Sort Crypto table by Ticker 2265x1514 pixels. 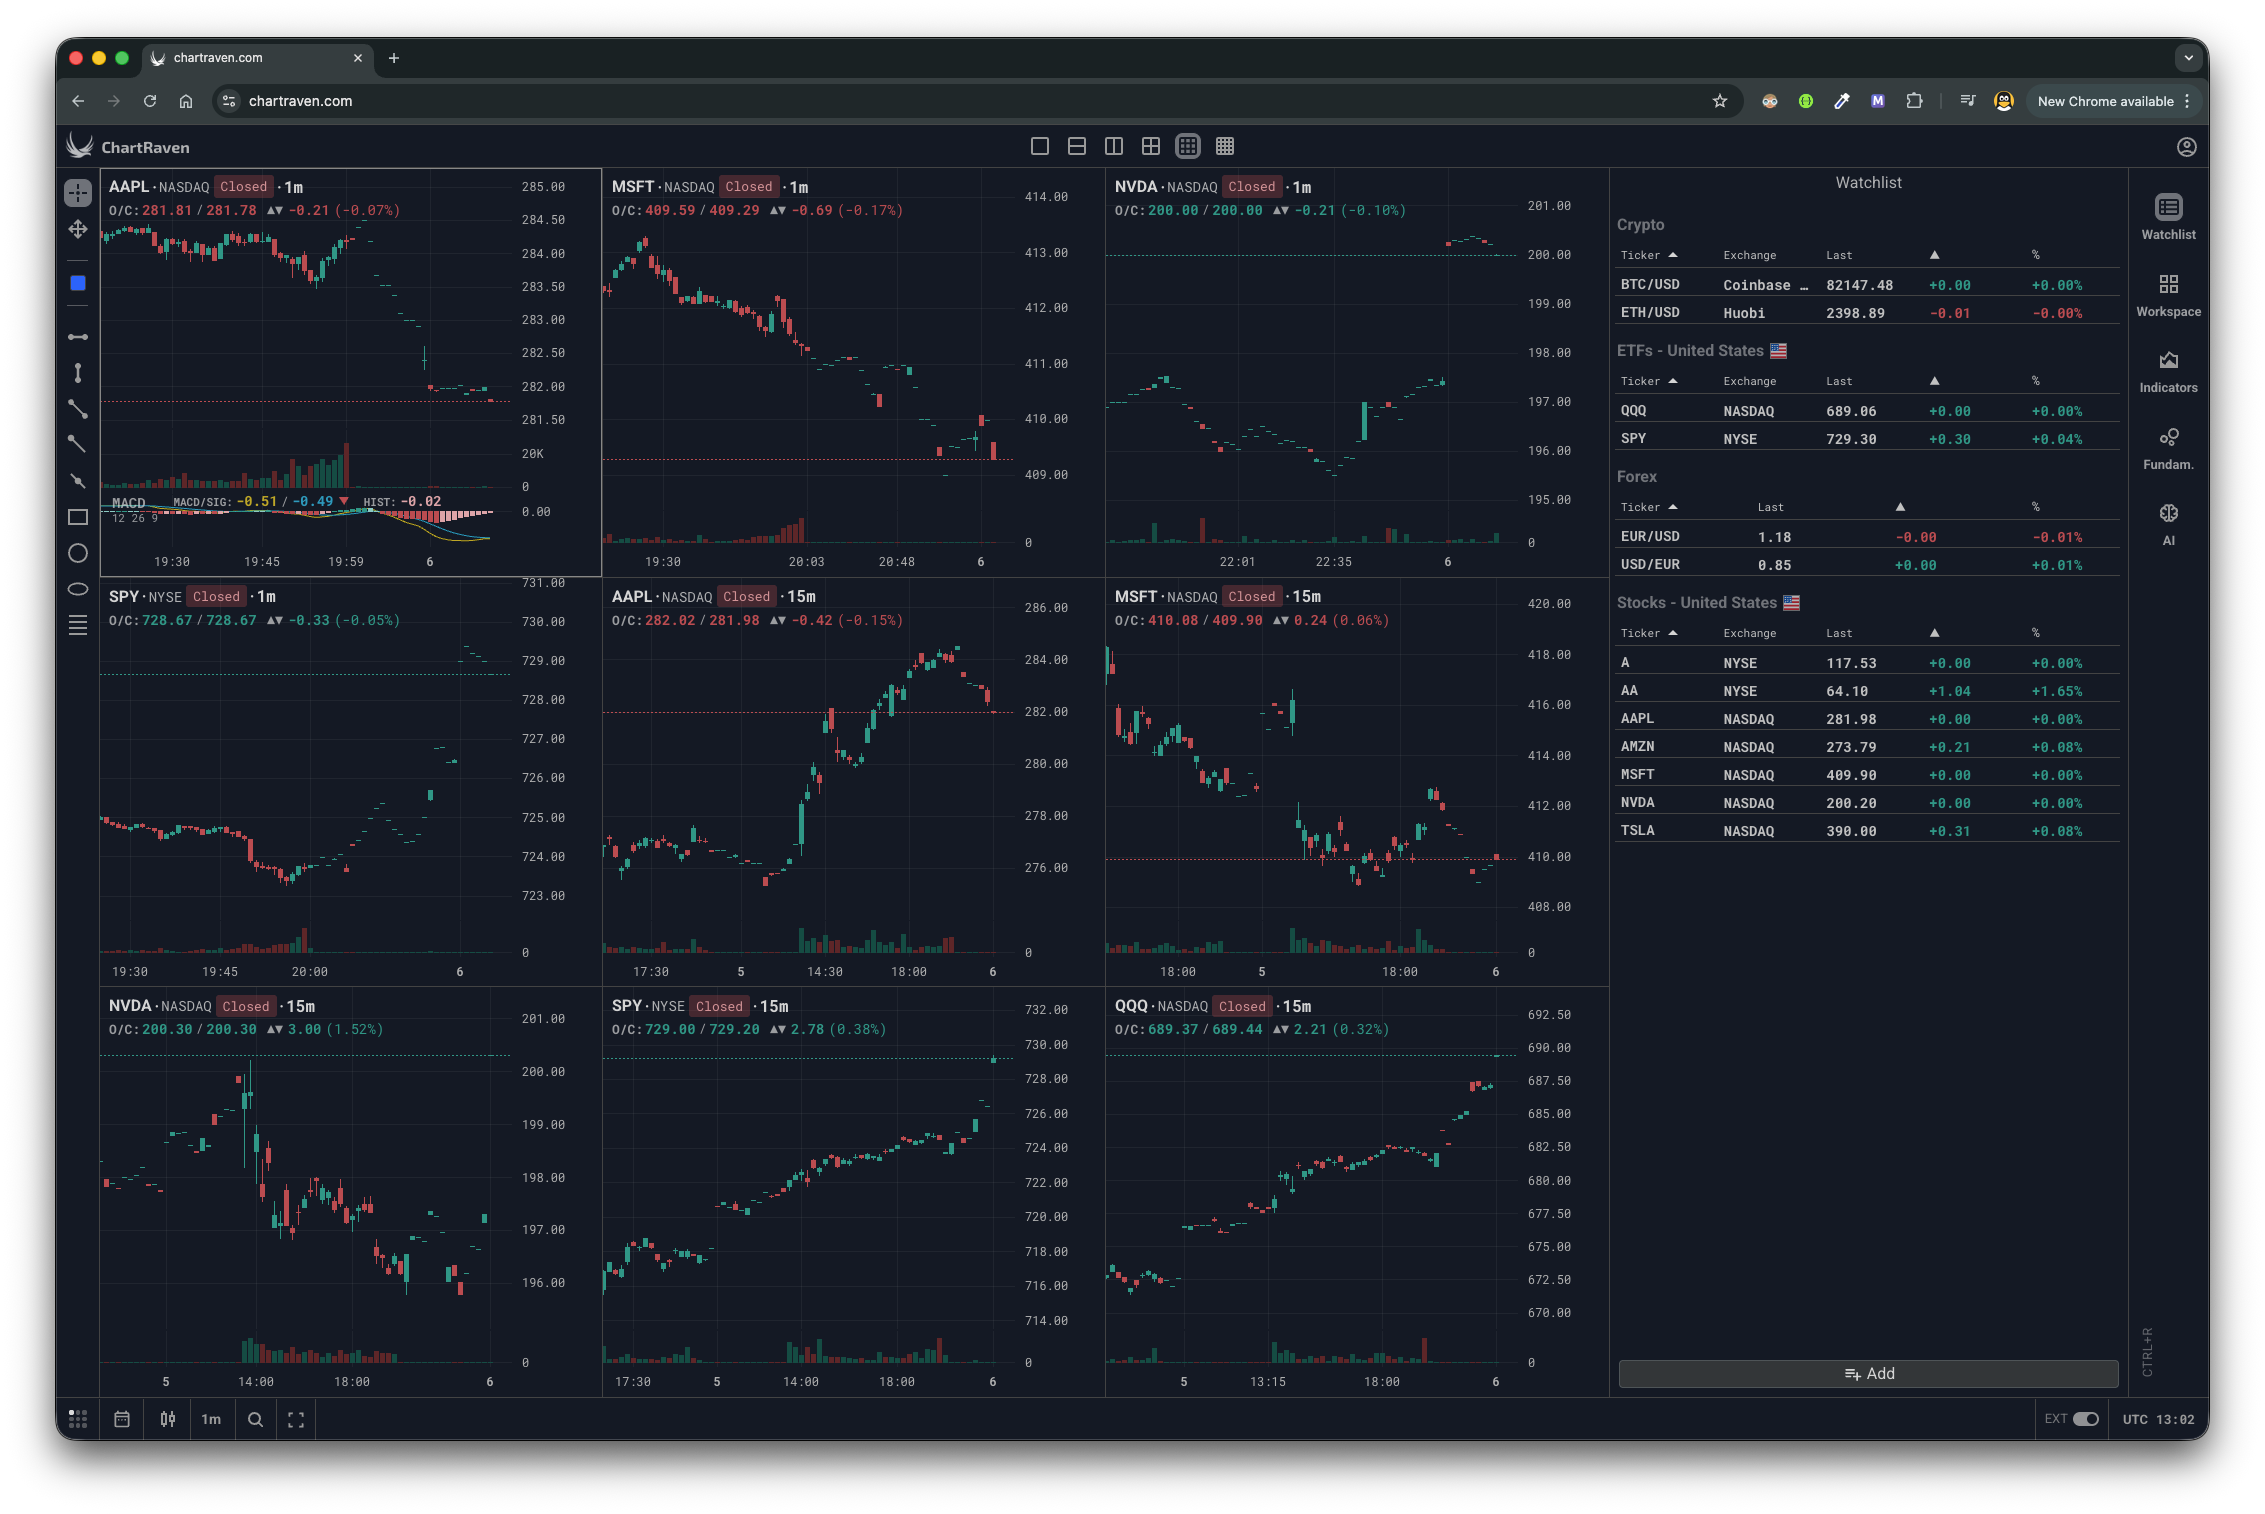[x=1648, y=255]
